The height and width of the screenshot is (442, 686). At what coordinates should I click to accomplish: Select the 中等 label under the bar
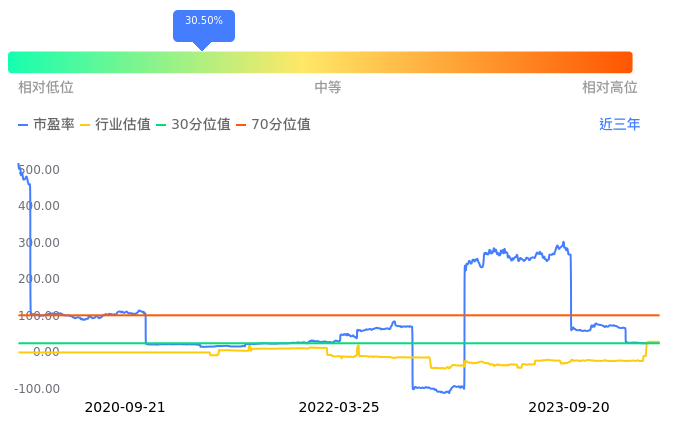pos(328,88)
